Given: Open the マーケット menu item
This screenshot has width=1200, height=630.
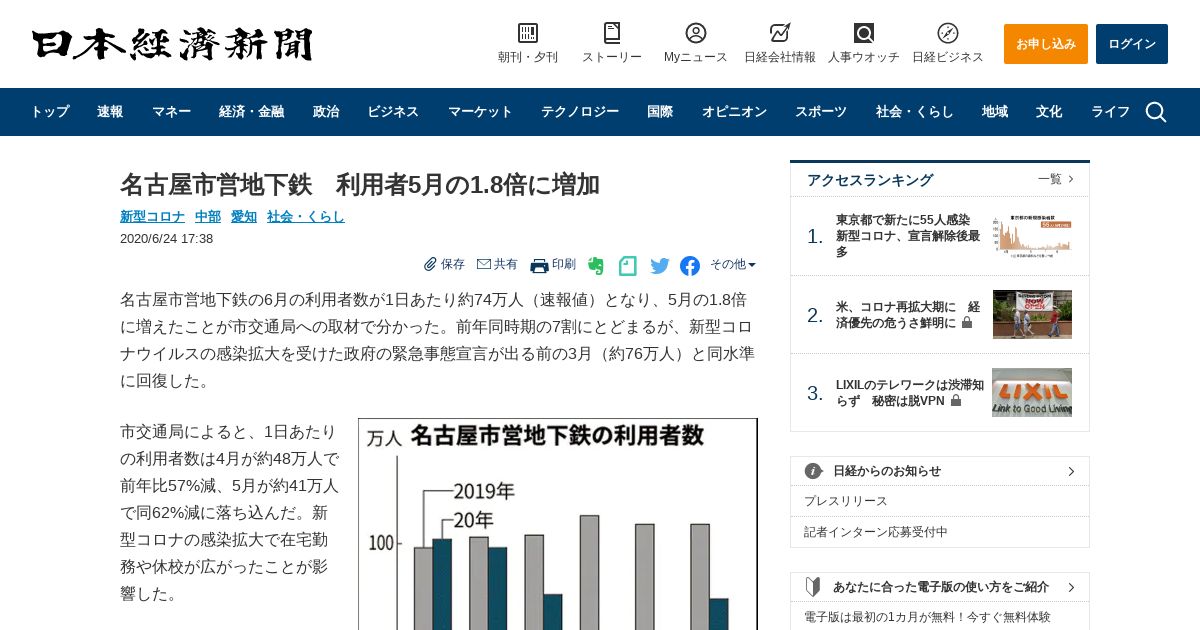Looking at the screenshot, I should (x=480, y=112).
